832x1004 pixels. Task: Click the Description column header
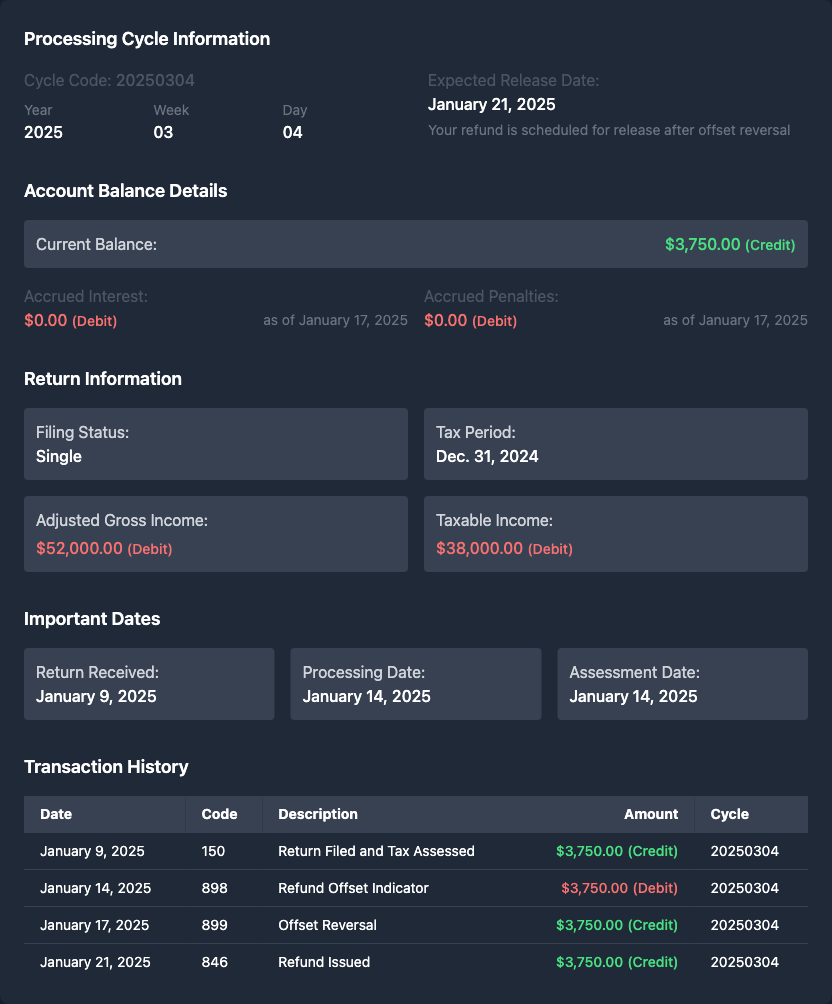318,814
